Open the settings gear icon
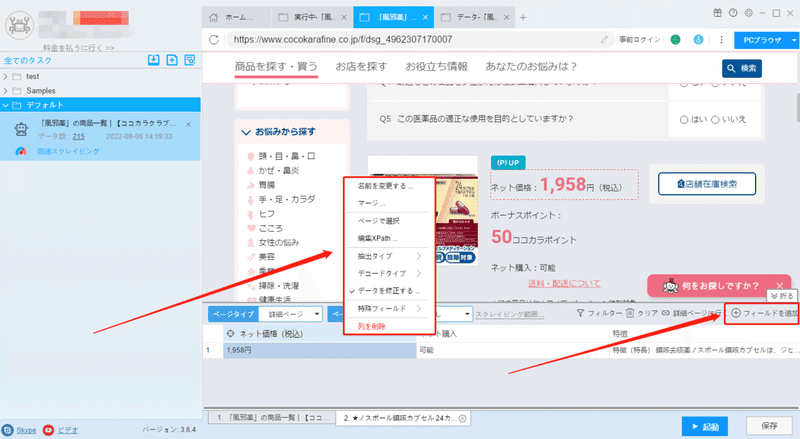 click(x=748, y=13)
